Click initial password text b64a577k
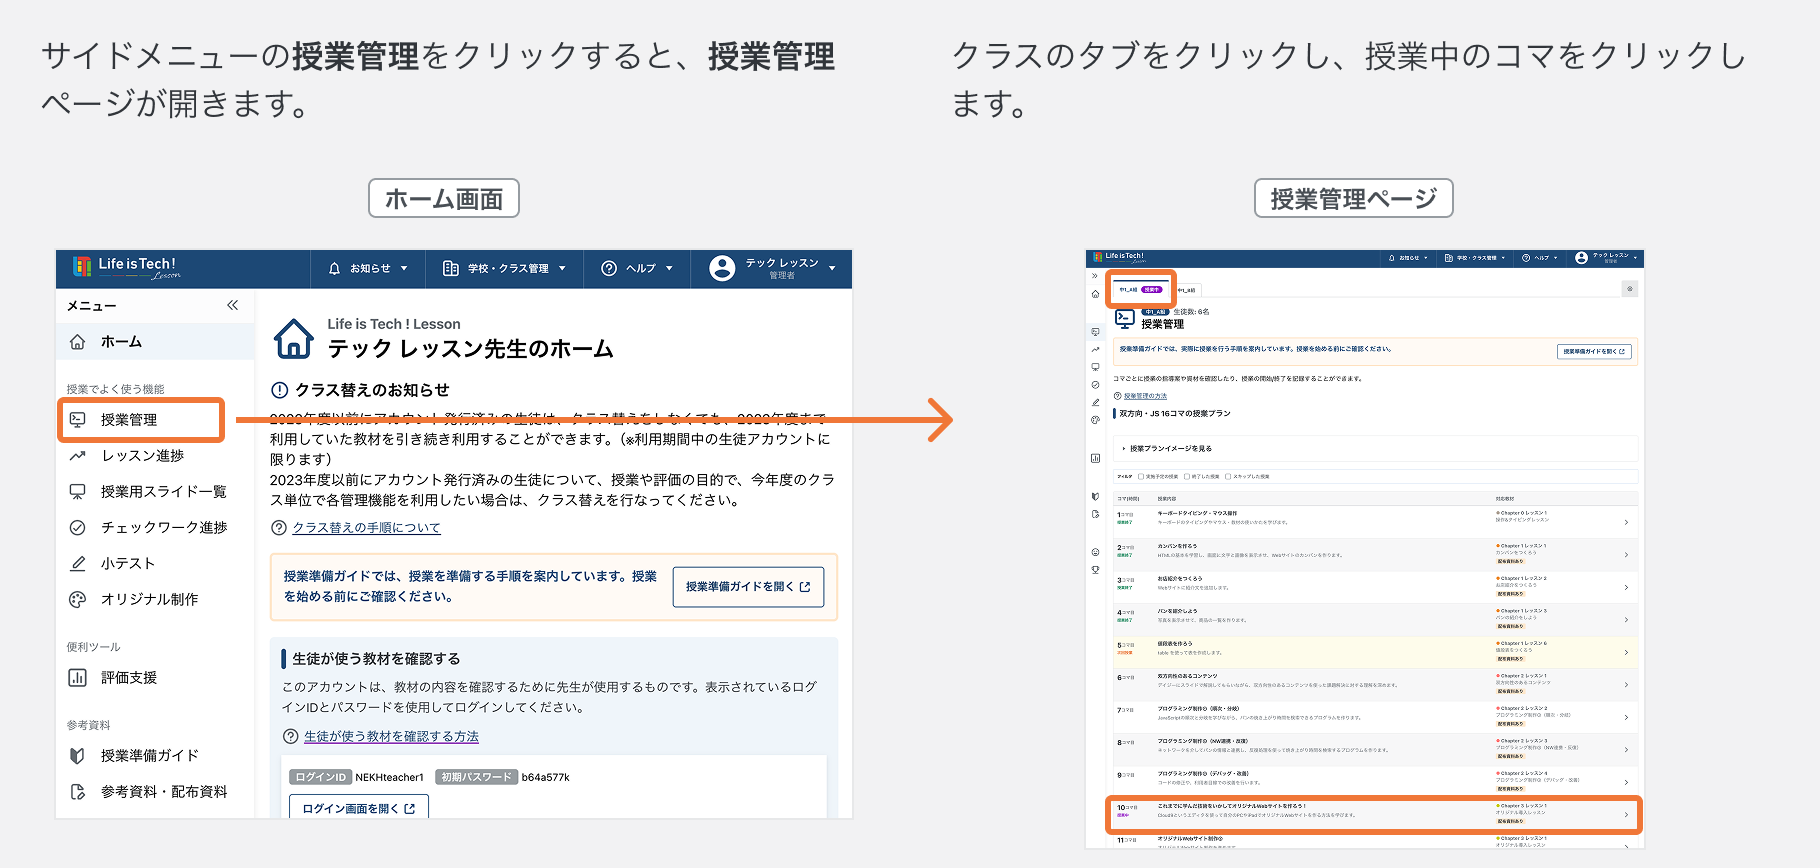Viewport: 1820px width, 868px height. 545,777
